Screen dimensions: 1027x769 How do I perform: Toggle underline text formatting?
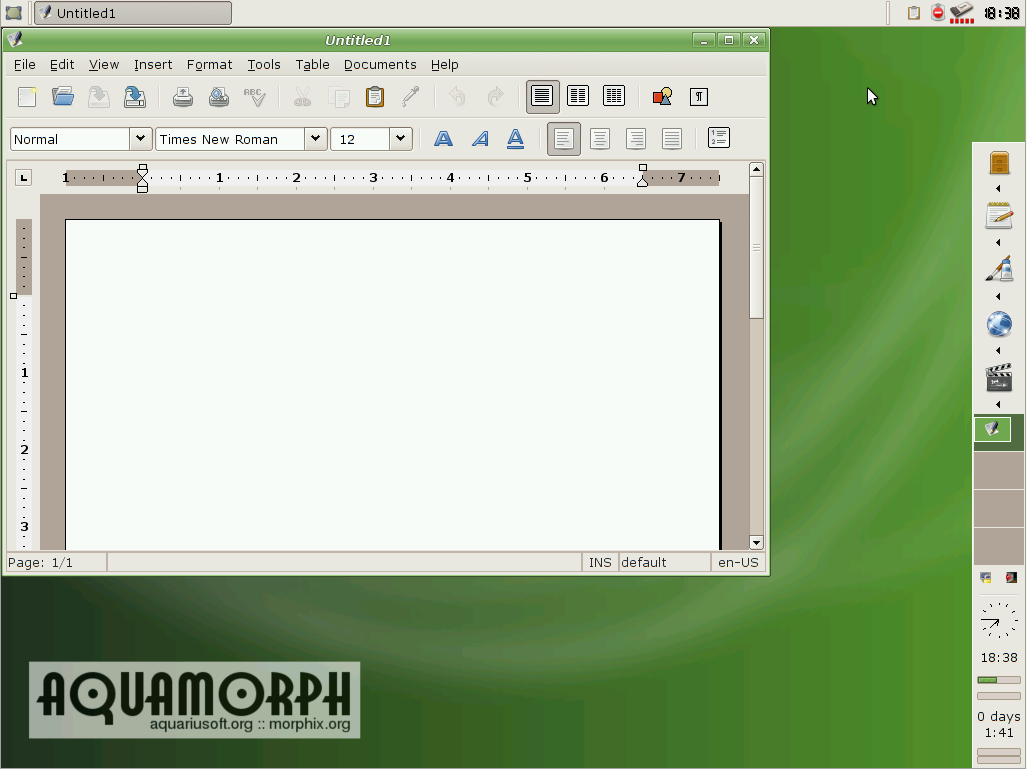click(x=515, y=139)
